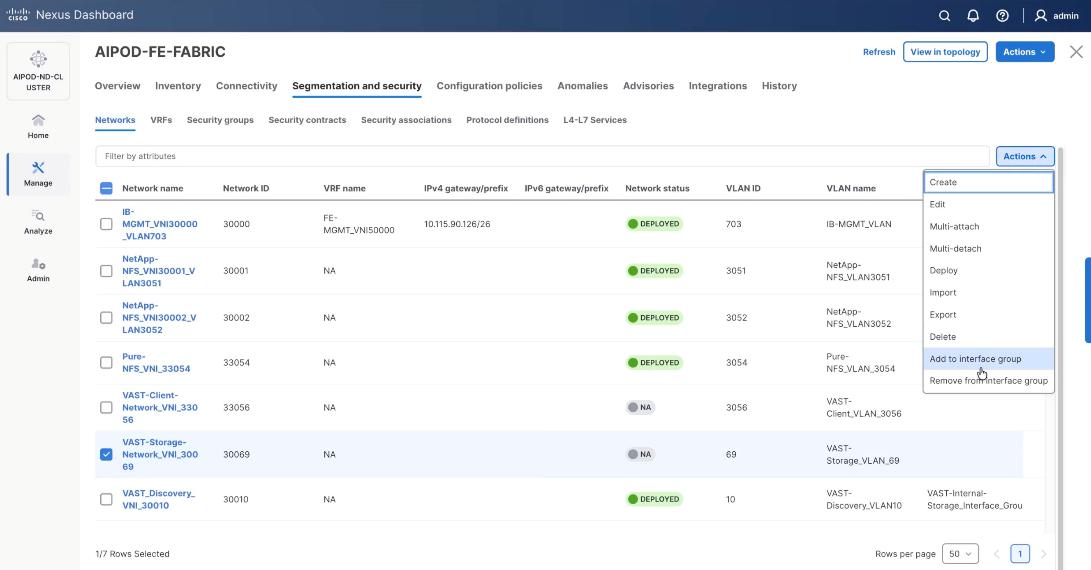The image size is (1091, 570).
Task: Collapse the table Actions dropdown
Action: click(1024, 156)
